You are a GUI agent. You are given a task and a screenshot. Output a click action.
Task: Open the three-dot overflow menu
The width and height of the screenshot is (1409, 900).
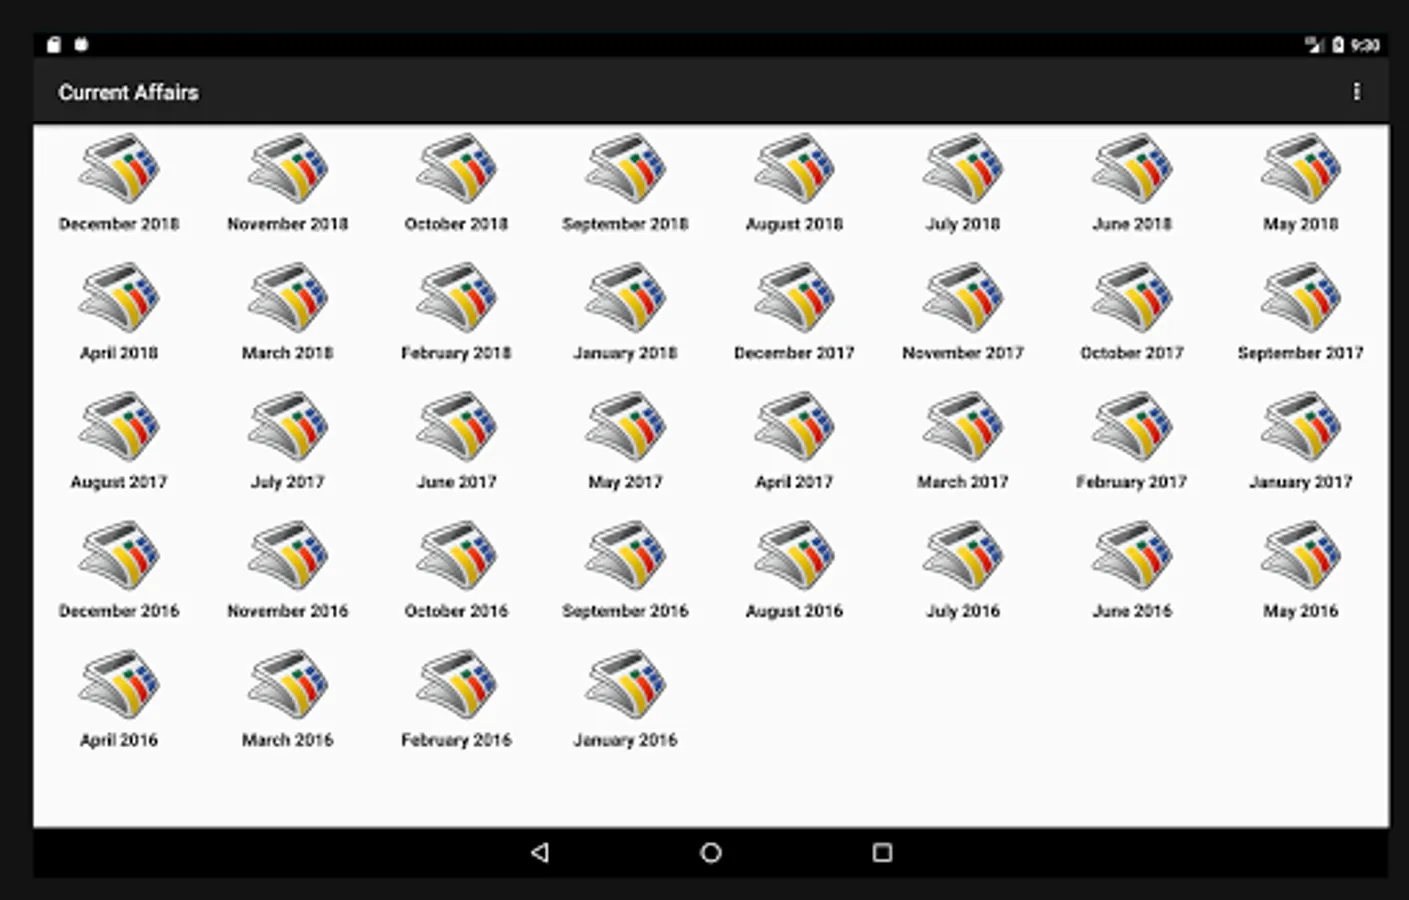coord(1356,92)
